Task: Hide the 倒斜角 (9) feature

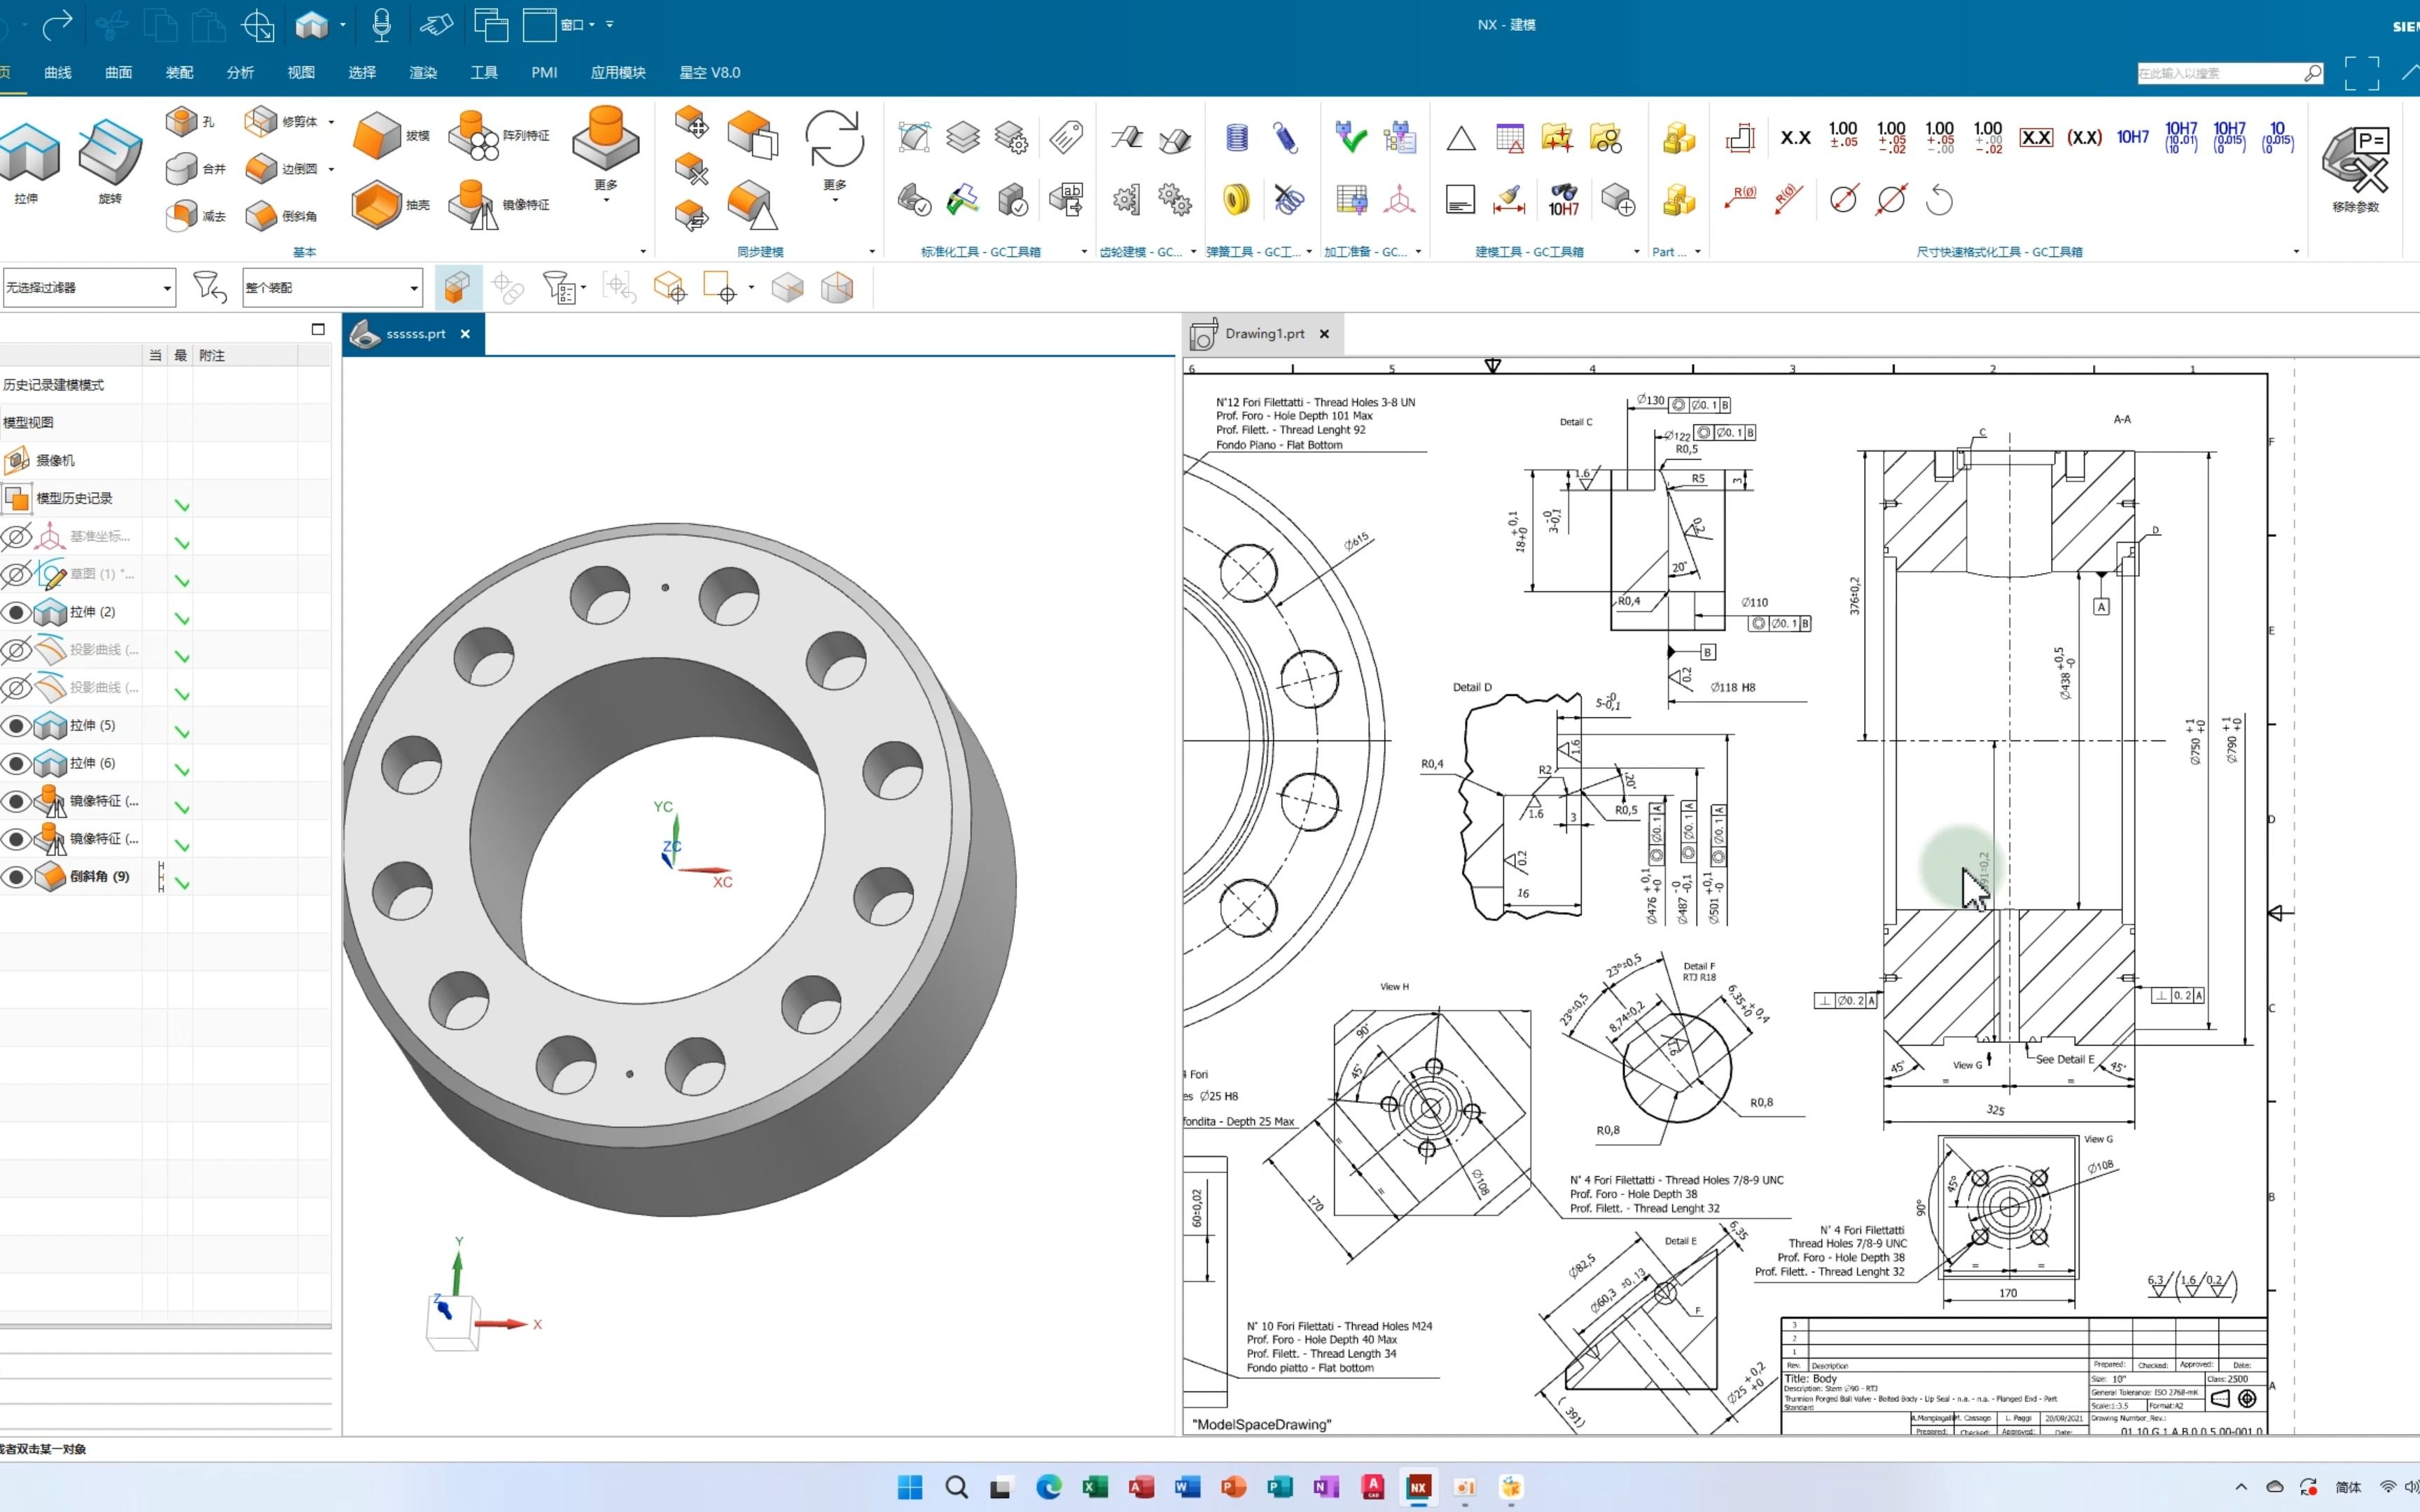Action: (x=16, y=877)
